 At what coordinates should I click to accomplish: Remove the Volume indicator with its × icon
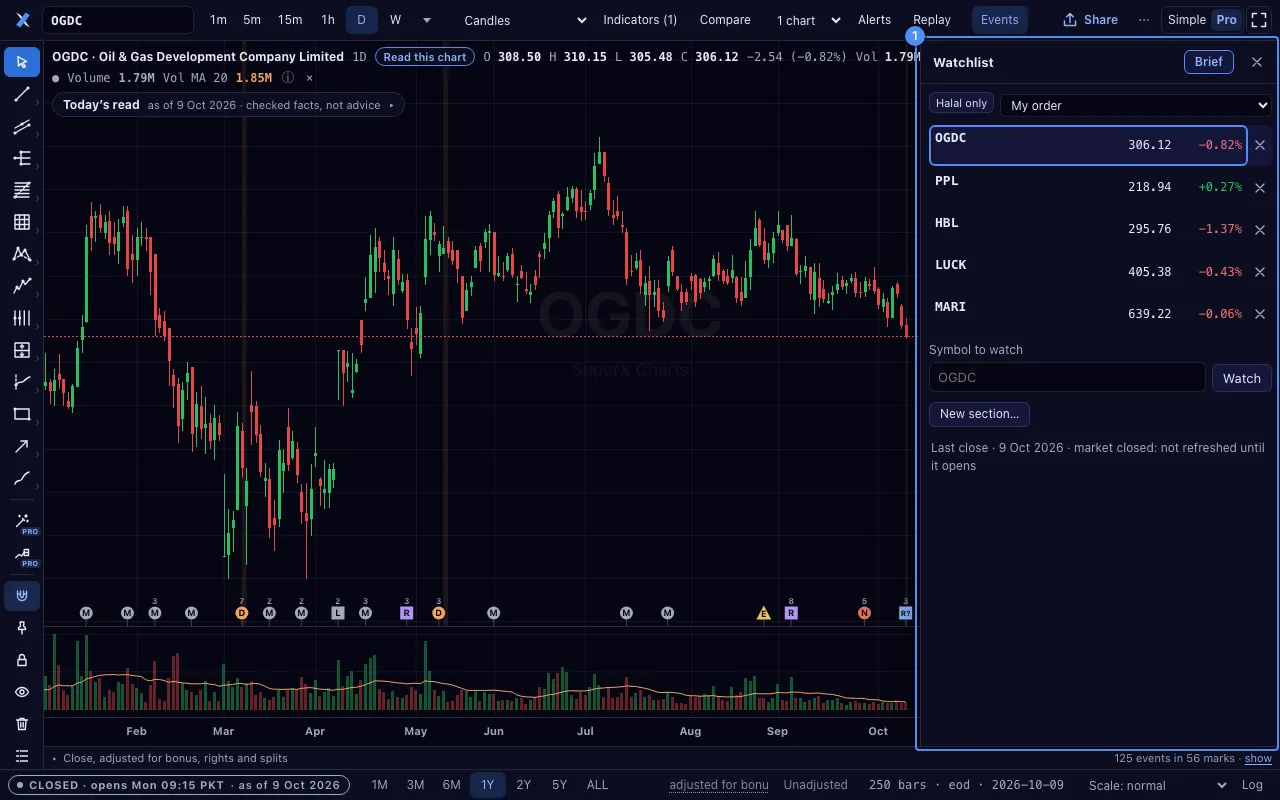pyautogui.click(x=309, y=77)
